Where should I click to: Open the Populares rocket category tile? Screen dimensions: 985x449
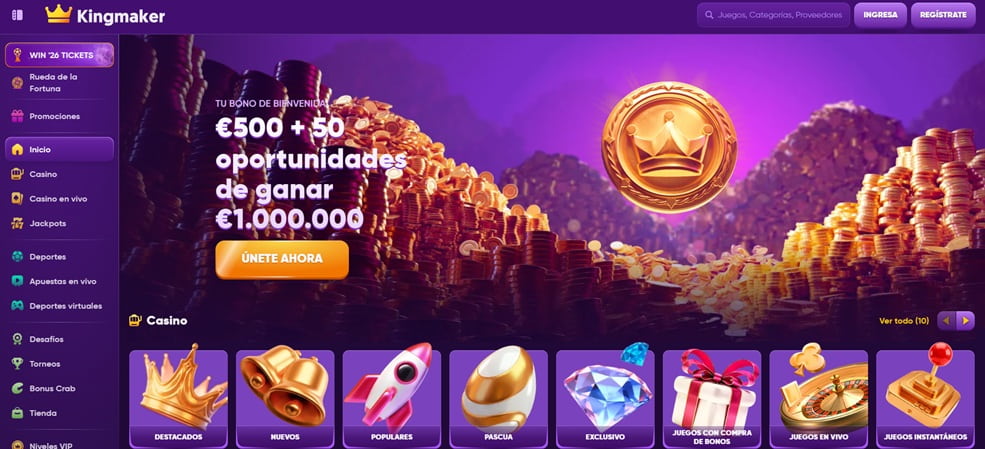(x=392, y=398)
